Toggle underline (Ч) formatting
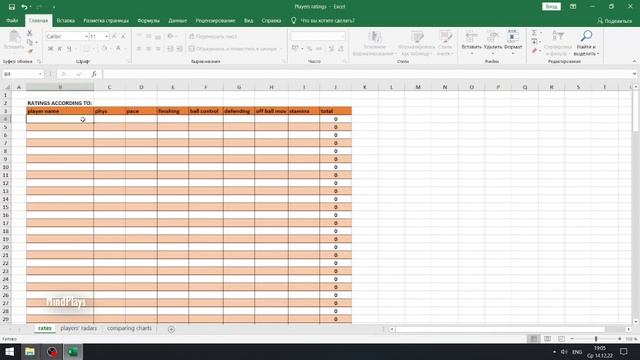The width and height of the screenshot is (640, 360). point(69,49)
